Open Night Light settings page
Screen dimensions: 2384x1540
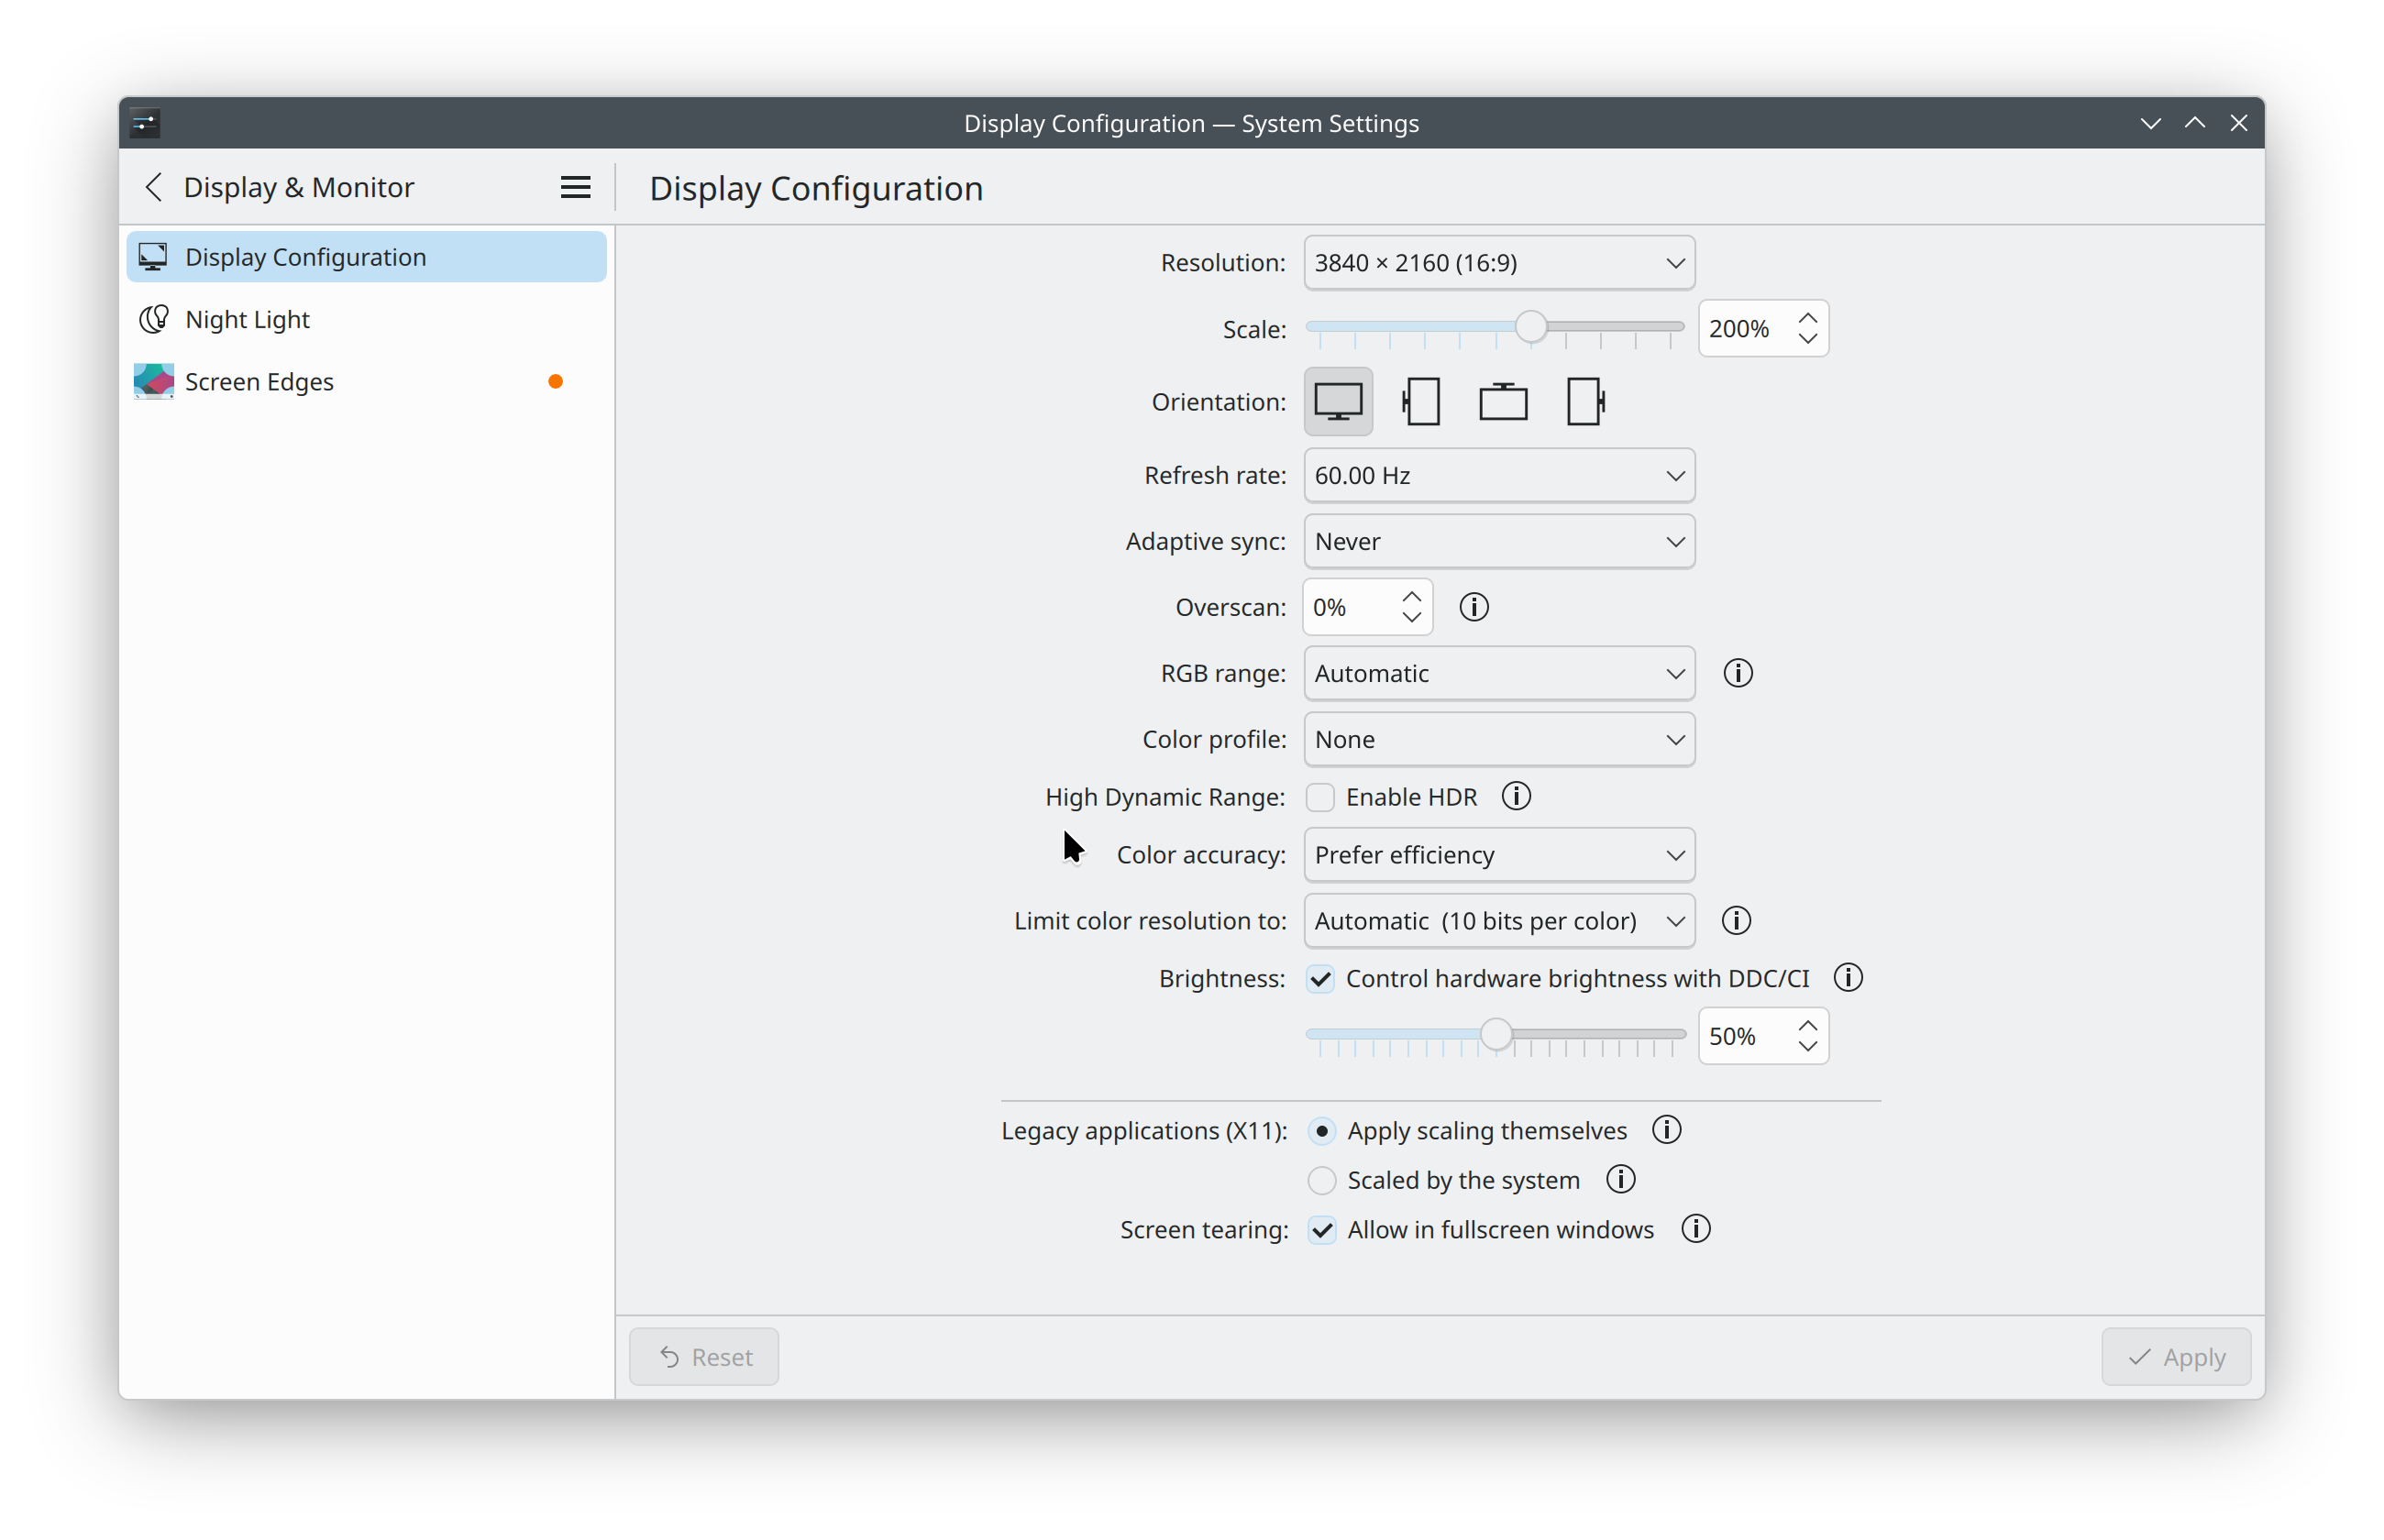(248, 320)
